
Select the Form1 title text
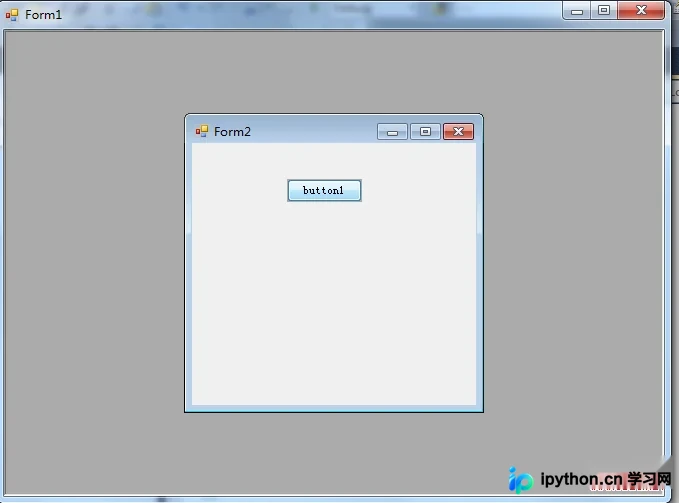(43, 15)
